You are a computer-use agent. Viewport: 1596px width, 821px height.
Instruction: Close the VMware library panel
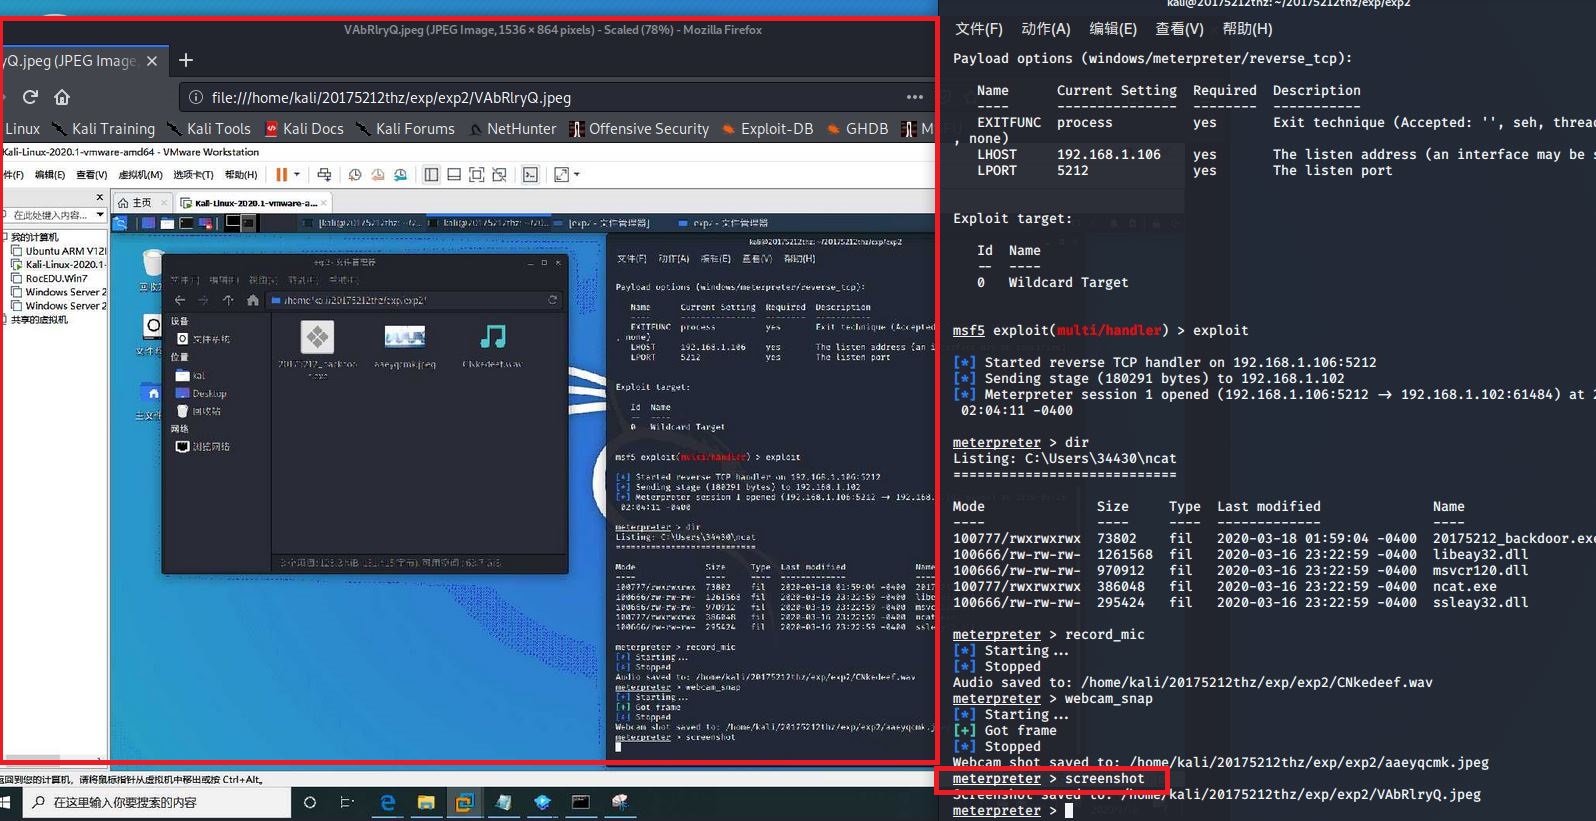click(x=99, y=197)
